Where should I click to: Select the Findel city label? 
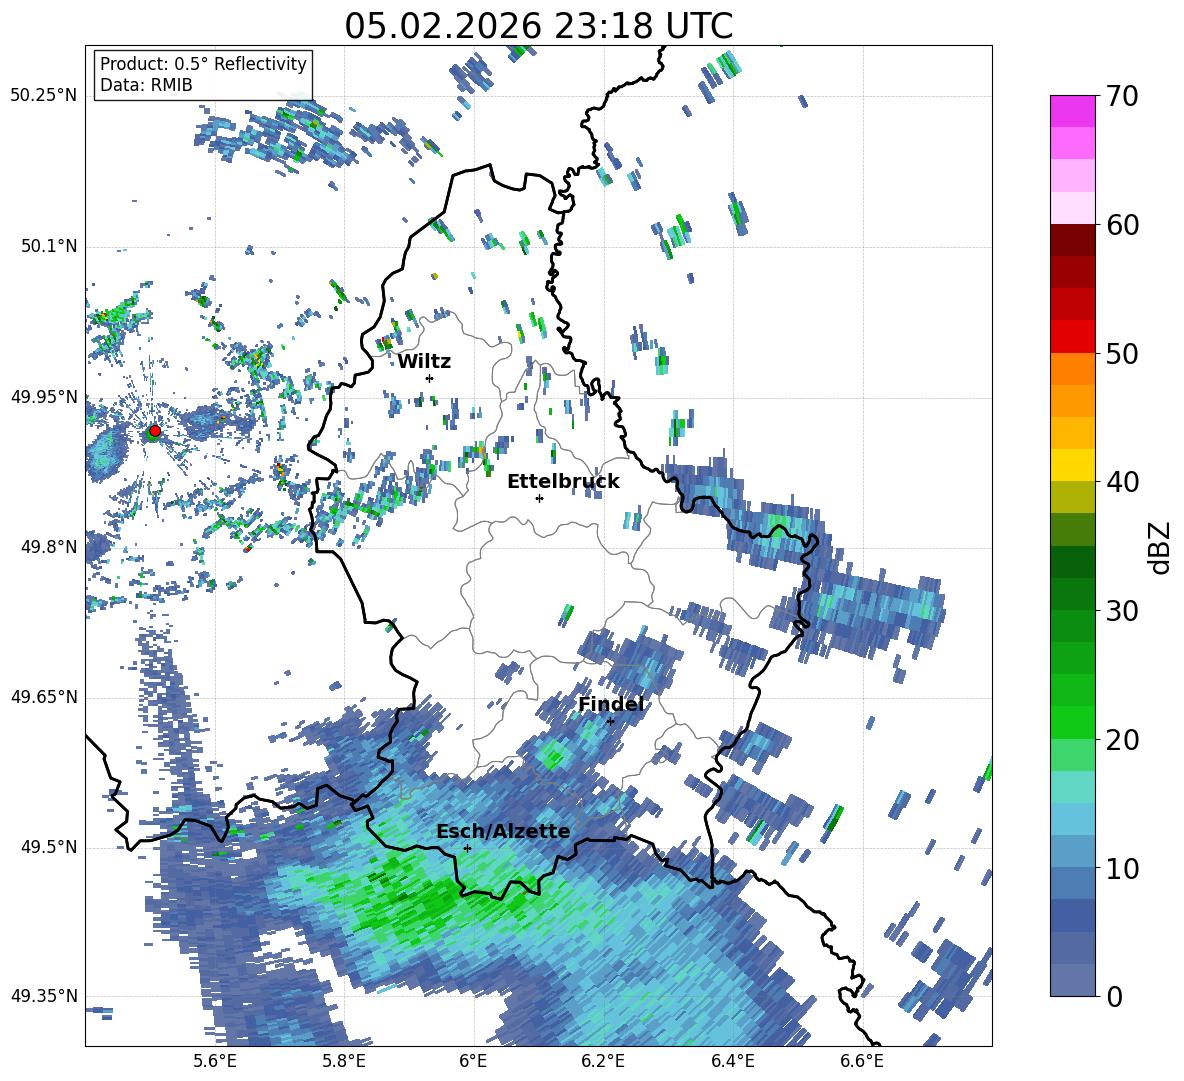click(x=611, y=704)
